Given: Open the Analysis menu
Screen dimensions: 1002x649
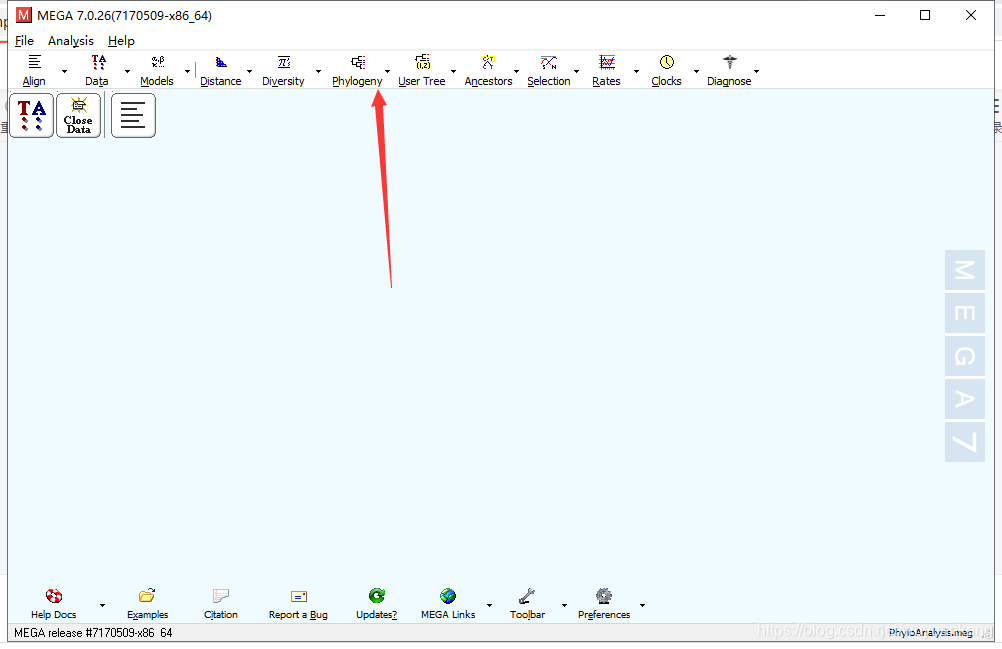Looking at the screenshot, I should point(71,41).
